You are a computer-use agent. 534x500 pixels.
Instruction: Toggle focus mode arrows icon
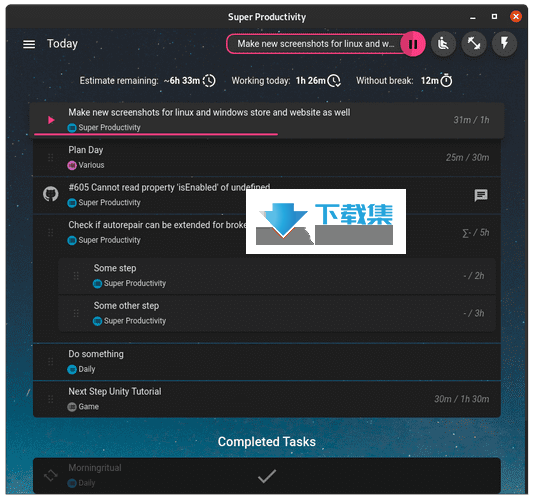coord(474,44)
